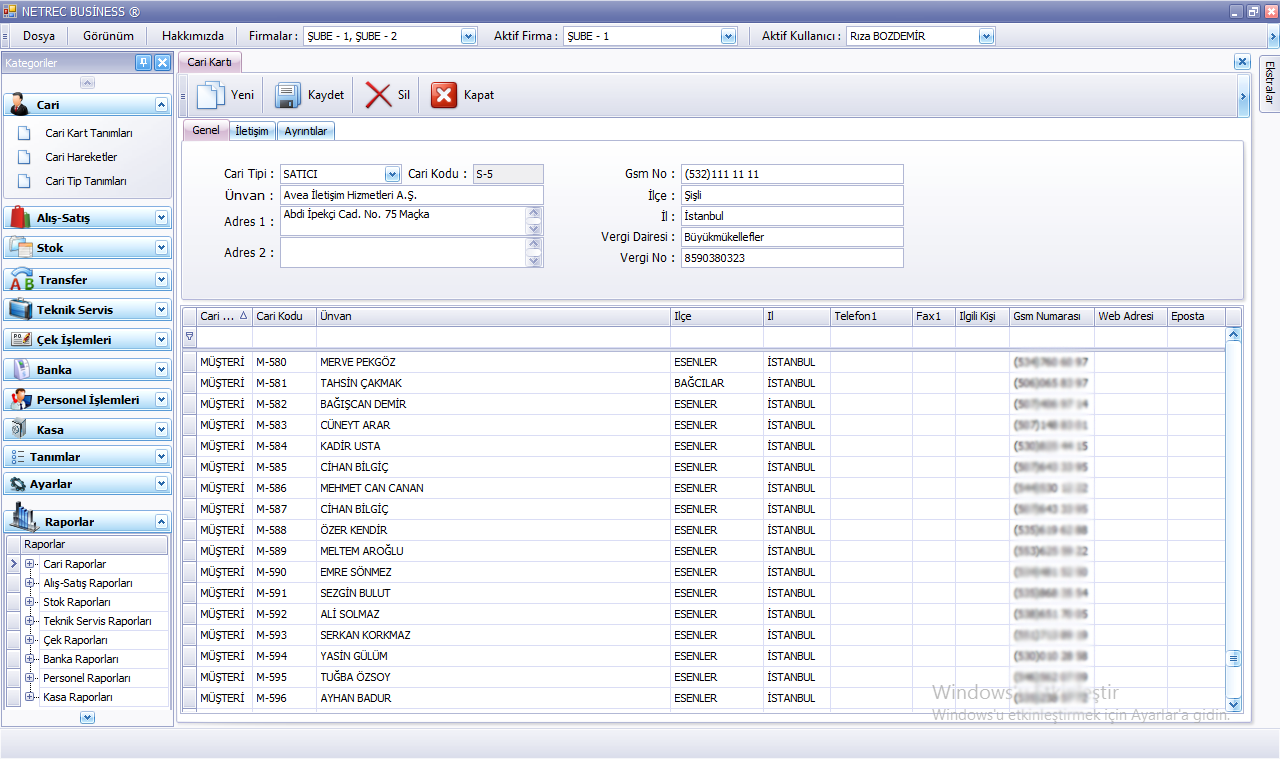Select Personel Raporları tree item
1280x759 pixels.
coord(87,678)
